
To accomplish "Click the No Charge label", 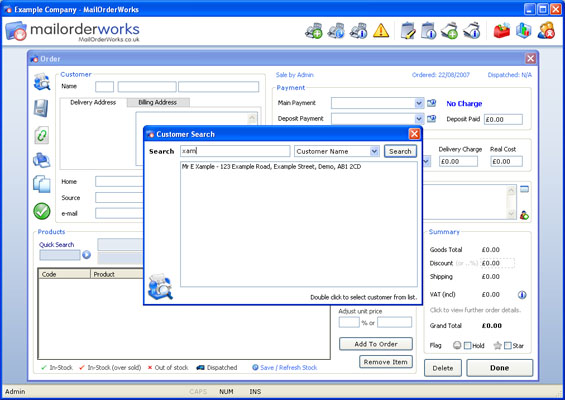I will (464, 104).
